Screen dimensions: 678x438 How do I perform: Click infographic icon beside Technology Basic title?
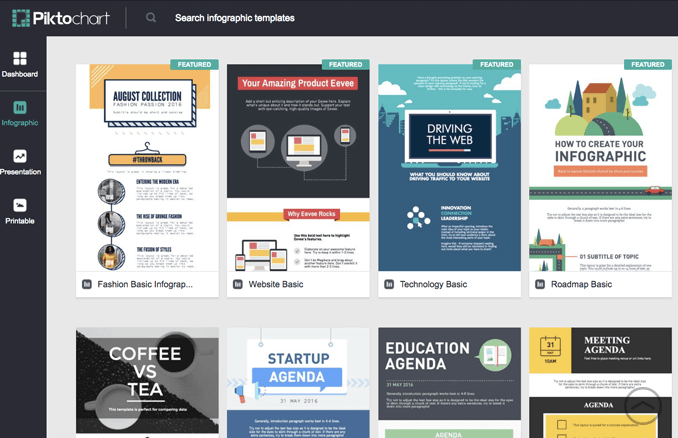389,284
